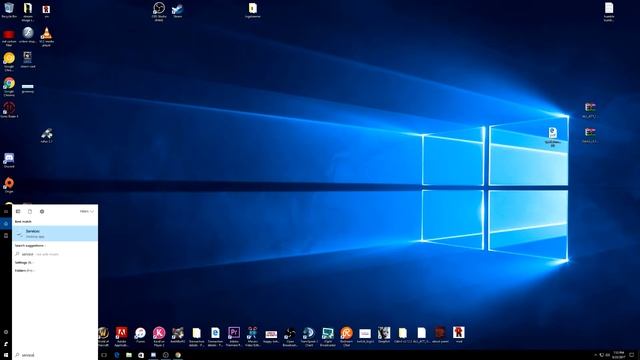This screenshot has height=360, width=640.
Task: Click the search box containing 'services'
Action: coord(55,355)
